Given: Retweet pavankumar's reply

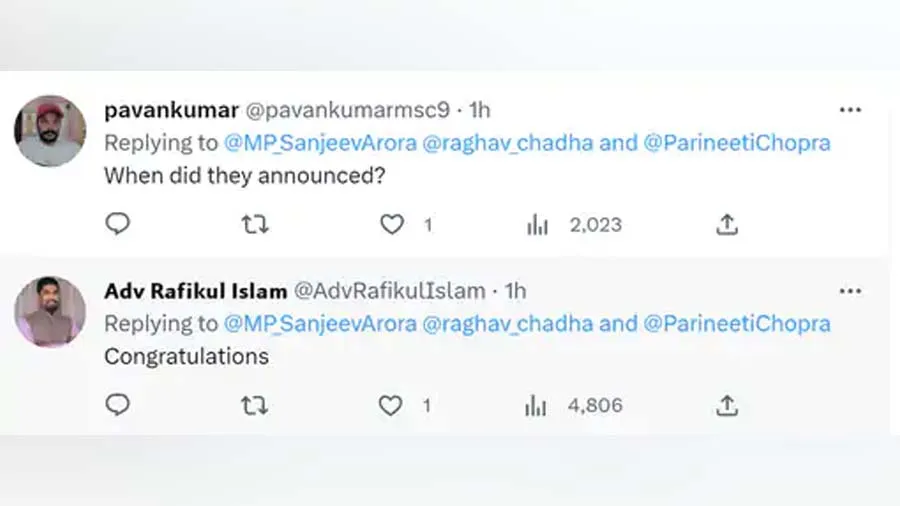Looking at the screenshot, I should click(x=255, y=224).
